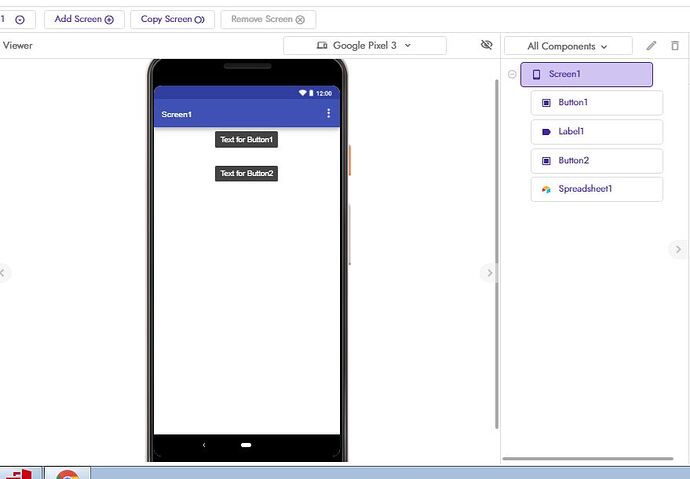Click 'Text for Button2' in phone preview
The width and height of the screenshot is (690, 479).
point(246,173)
